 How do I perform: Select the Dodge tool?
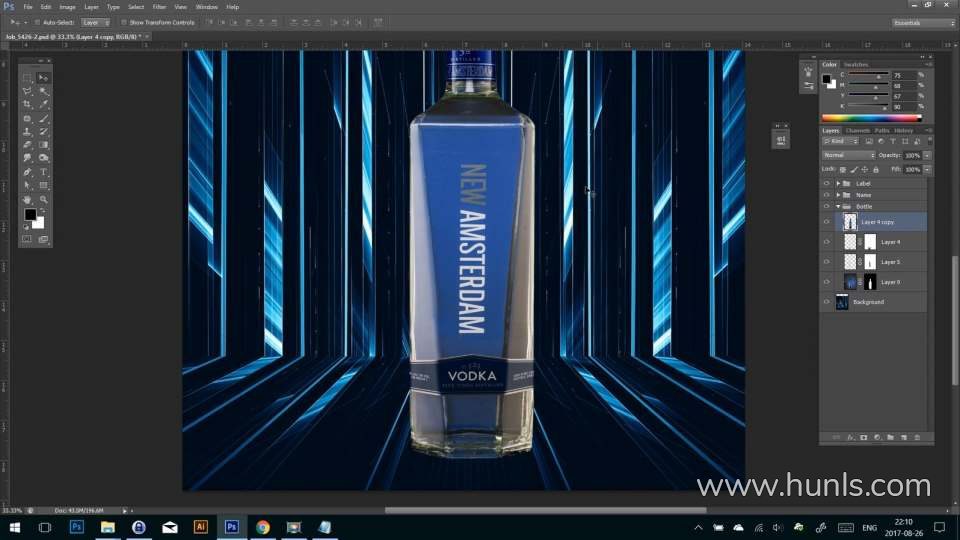pyautogui.click(x=43, y=158)
